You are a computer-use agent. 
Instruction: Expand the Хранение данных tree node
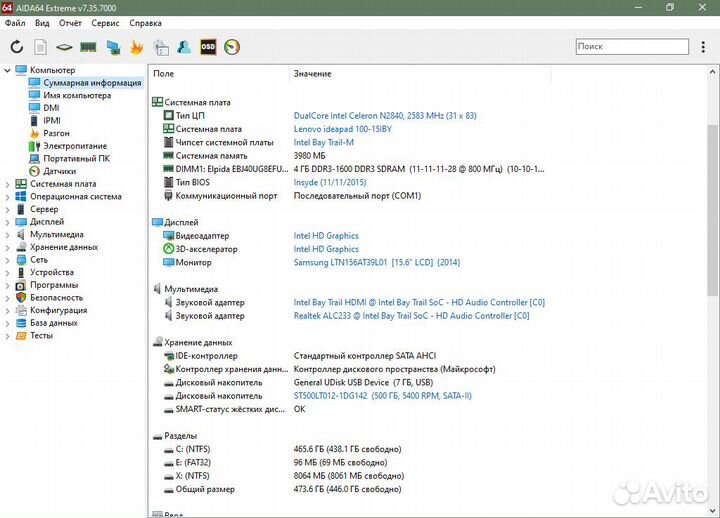click(7, 248)
